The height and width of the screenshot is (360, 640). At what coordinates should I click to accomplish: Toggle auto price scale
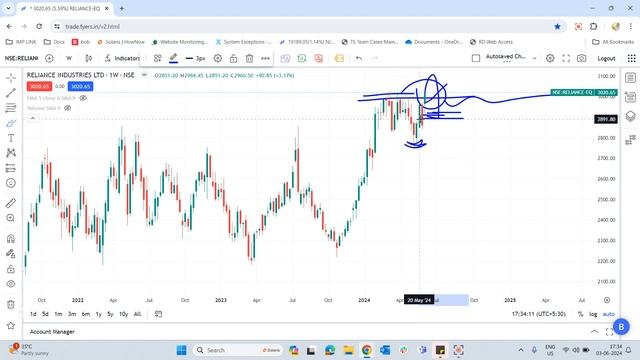[x=609, y=314]
